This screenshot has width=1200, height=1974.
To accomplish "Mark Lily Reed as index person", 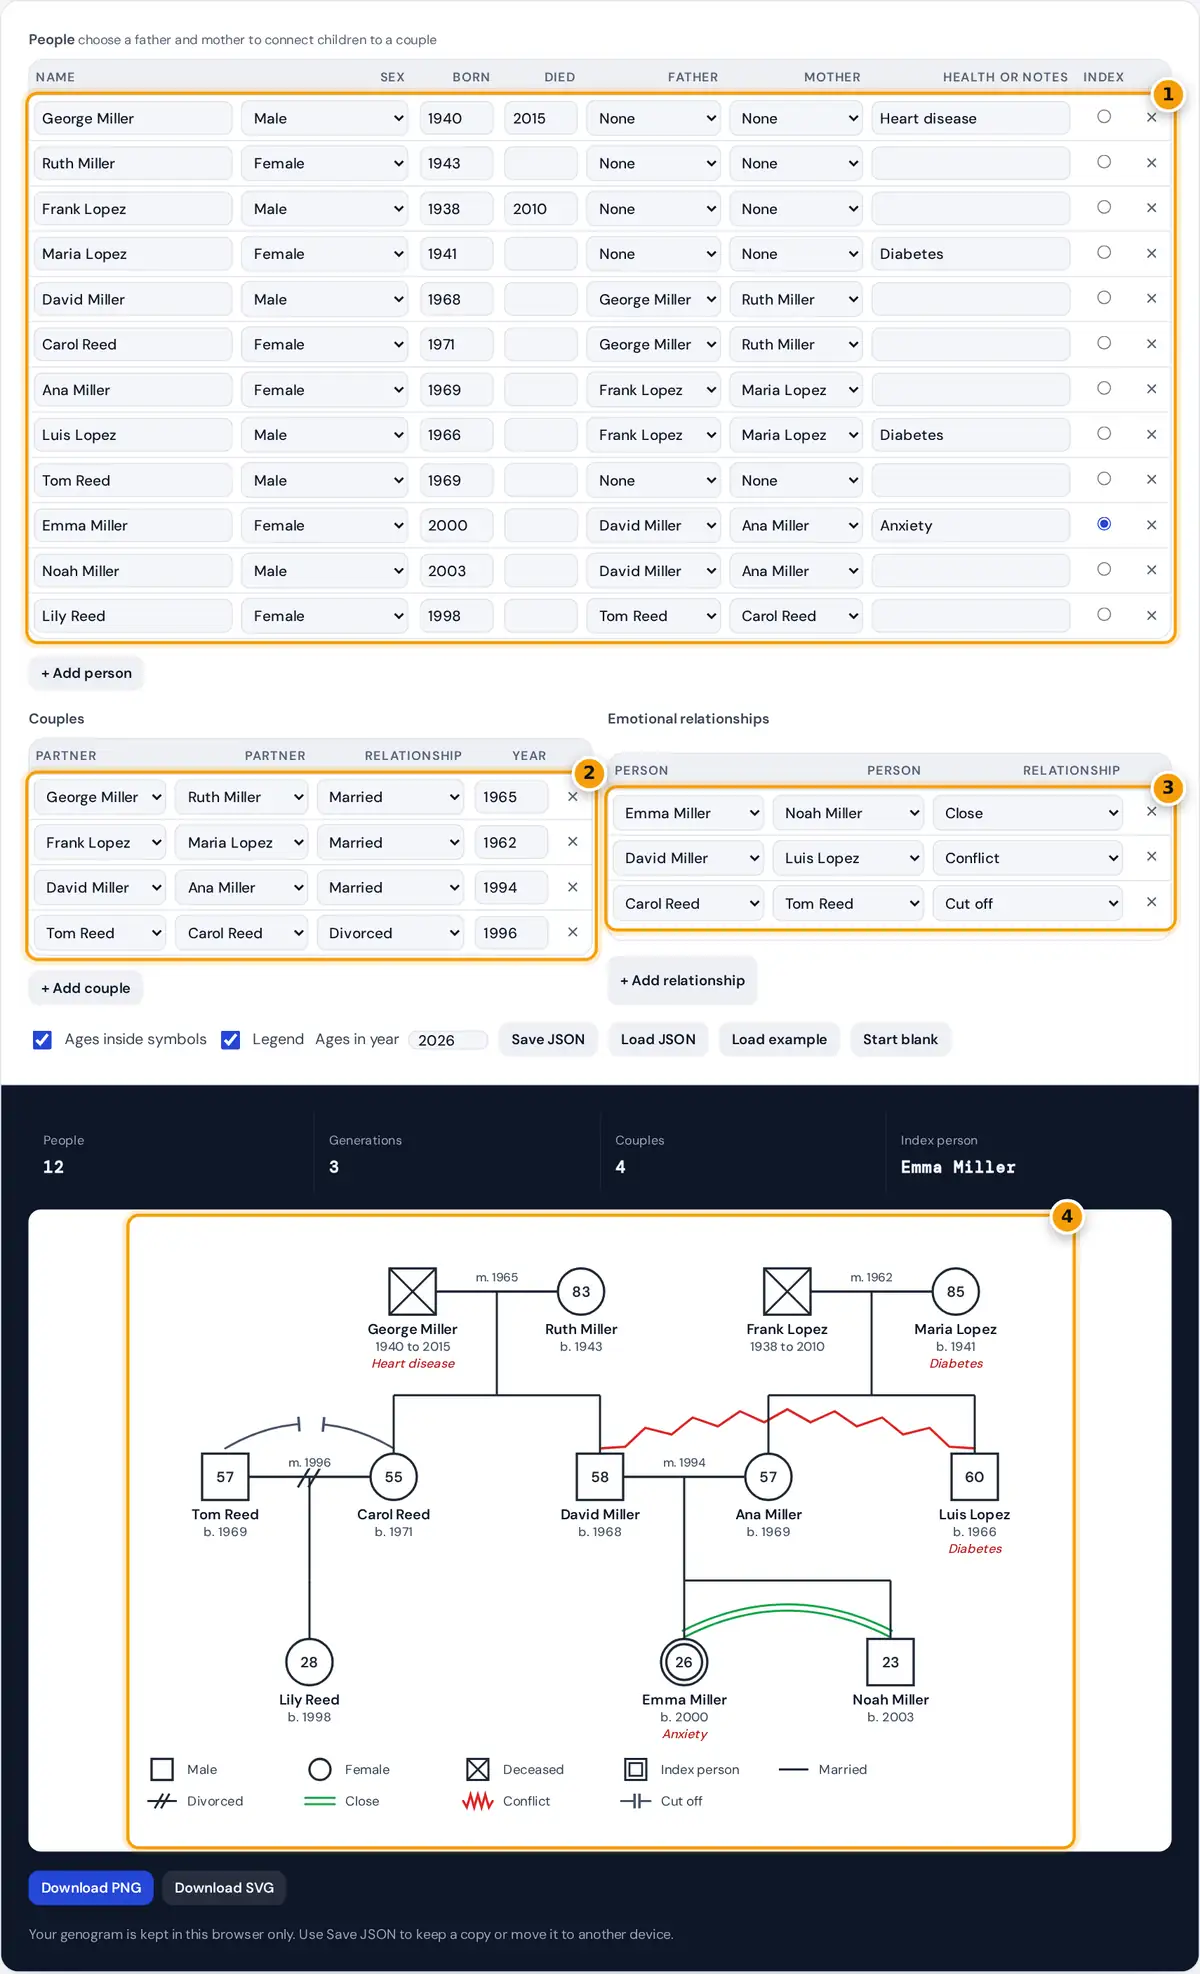I will pos(1104,615).
